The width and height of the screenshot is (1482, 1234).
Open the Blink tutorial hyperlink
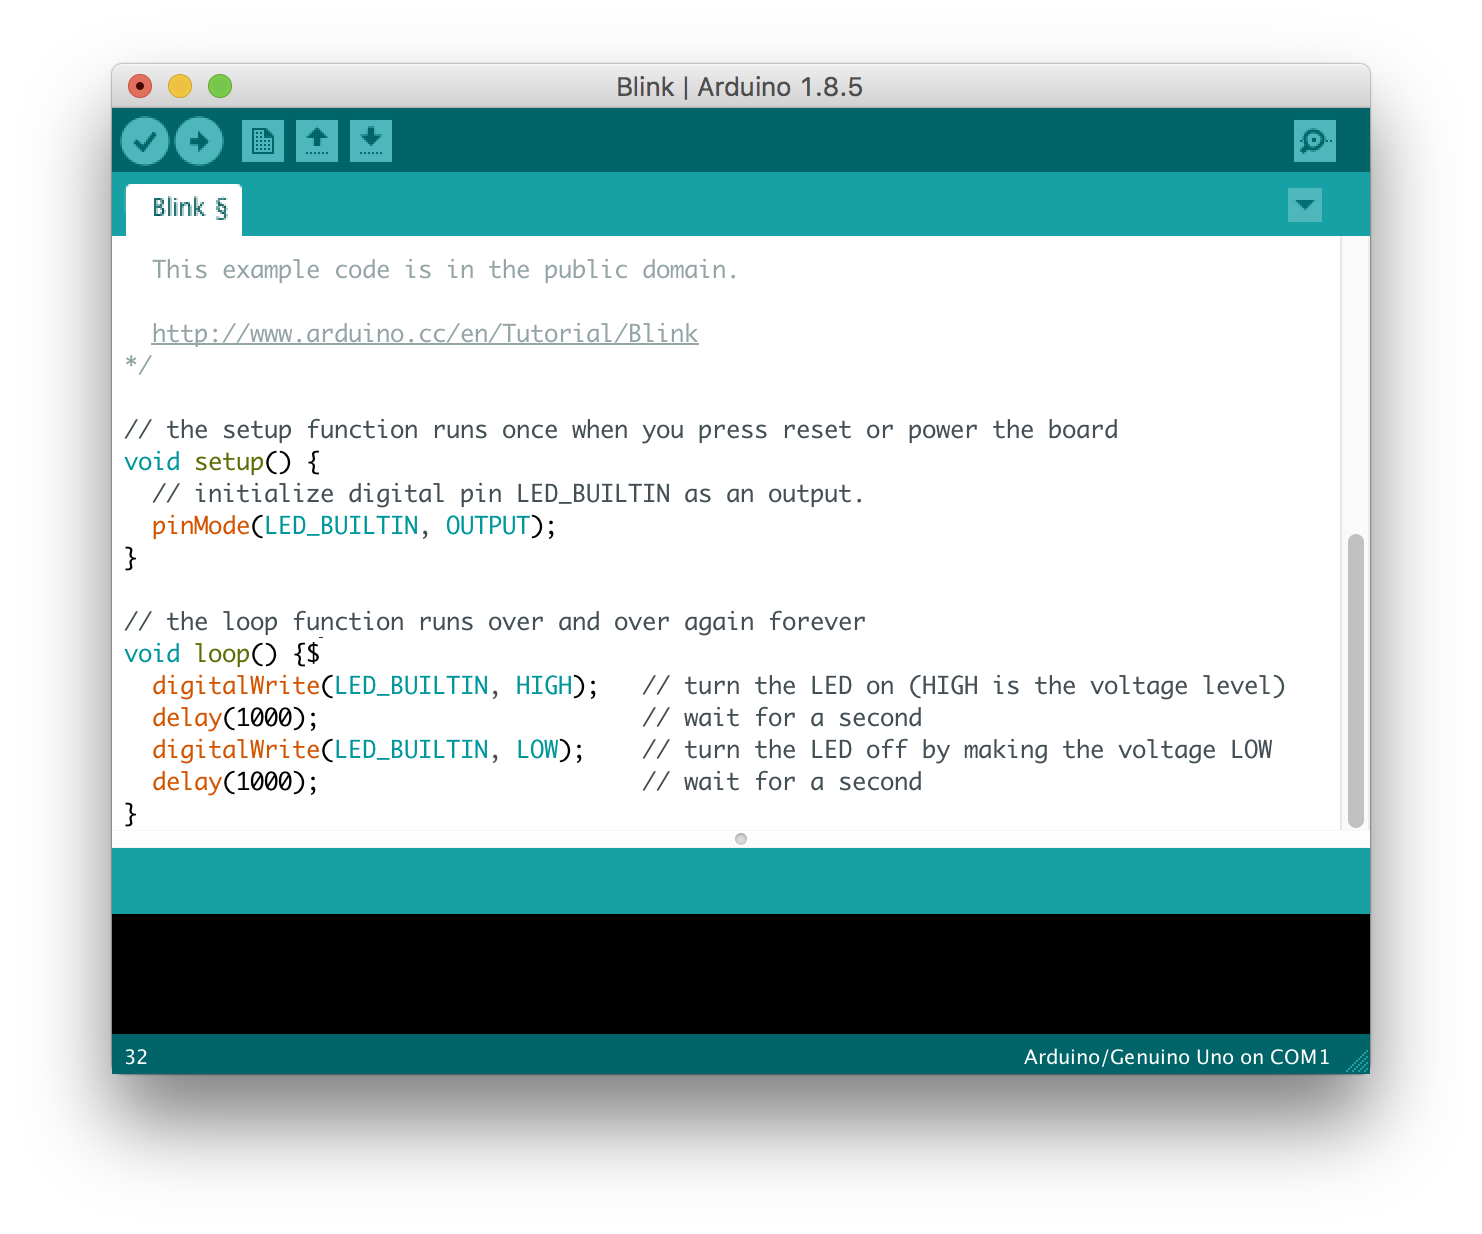424,332
